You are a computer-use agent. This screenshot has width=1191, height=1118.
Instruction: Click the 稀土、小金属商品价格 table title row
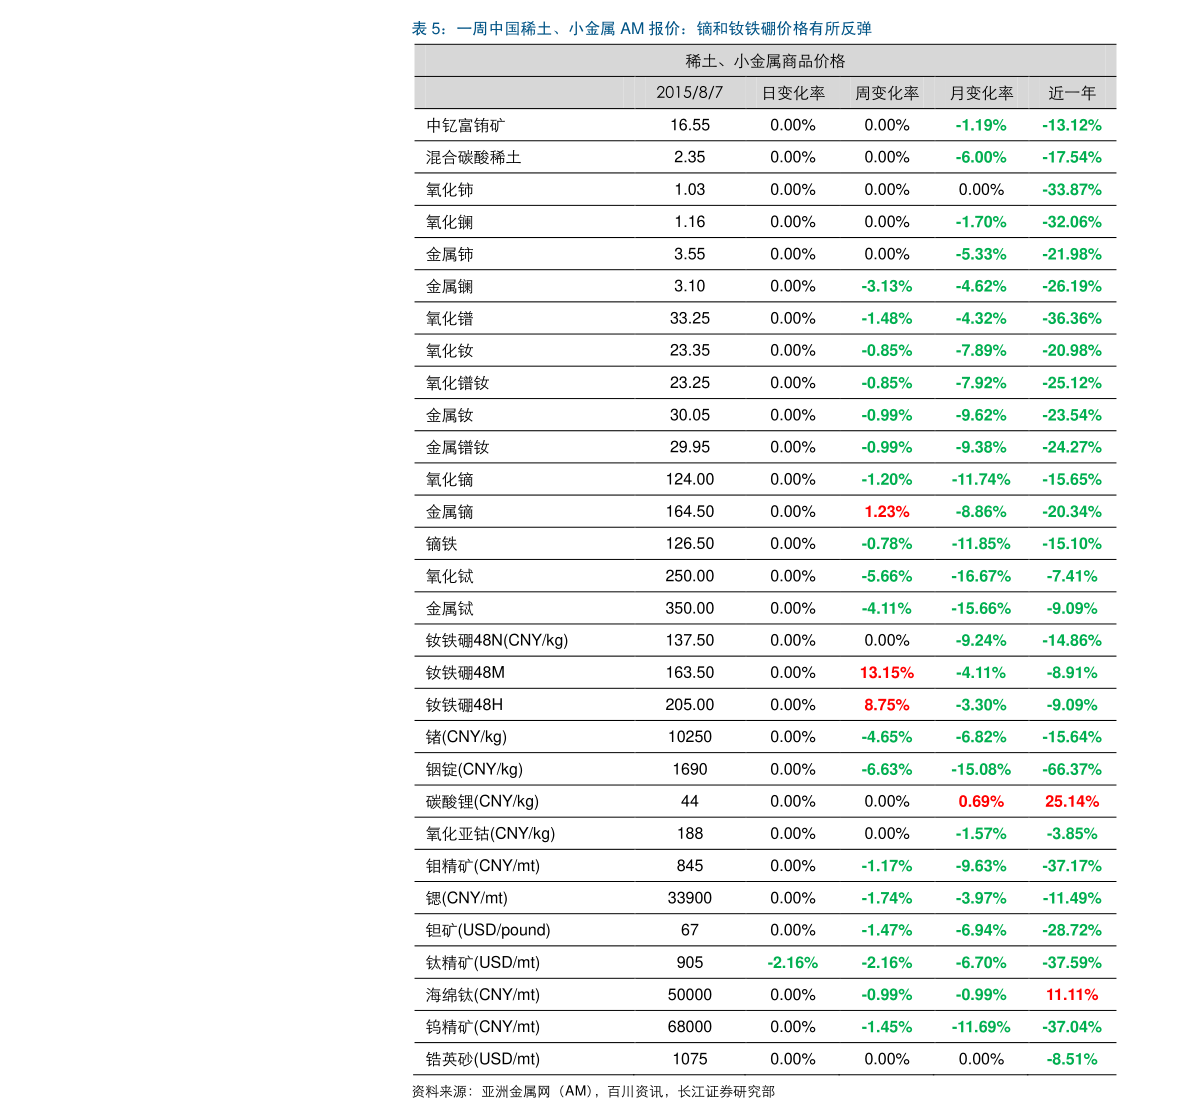[x=765, y=61]
